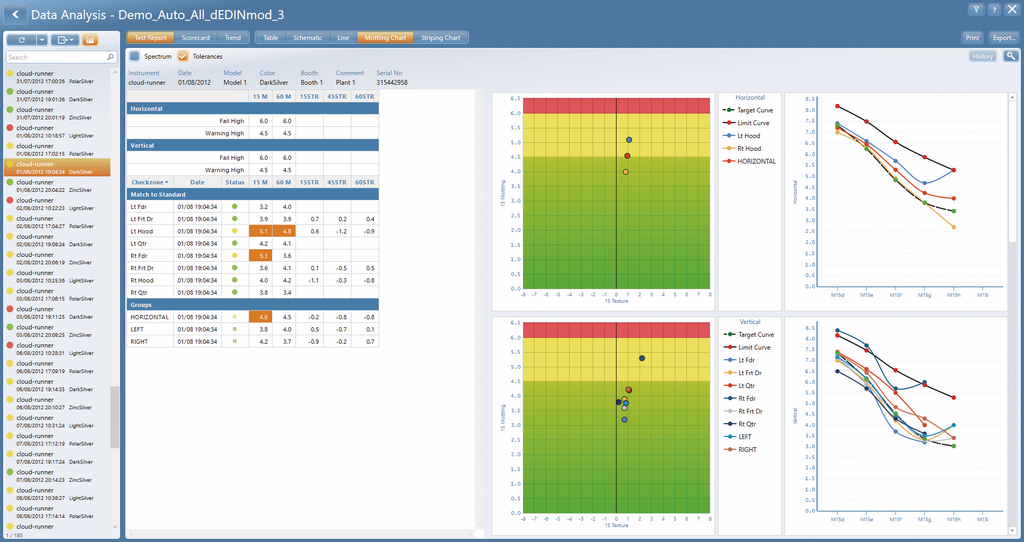This screenshot has height=542, width=1024.
Task: Select measurement 01/08/2012 10:18:57 LightSilver
Action: tap(57, 131)
